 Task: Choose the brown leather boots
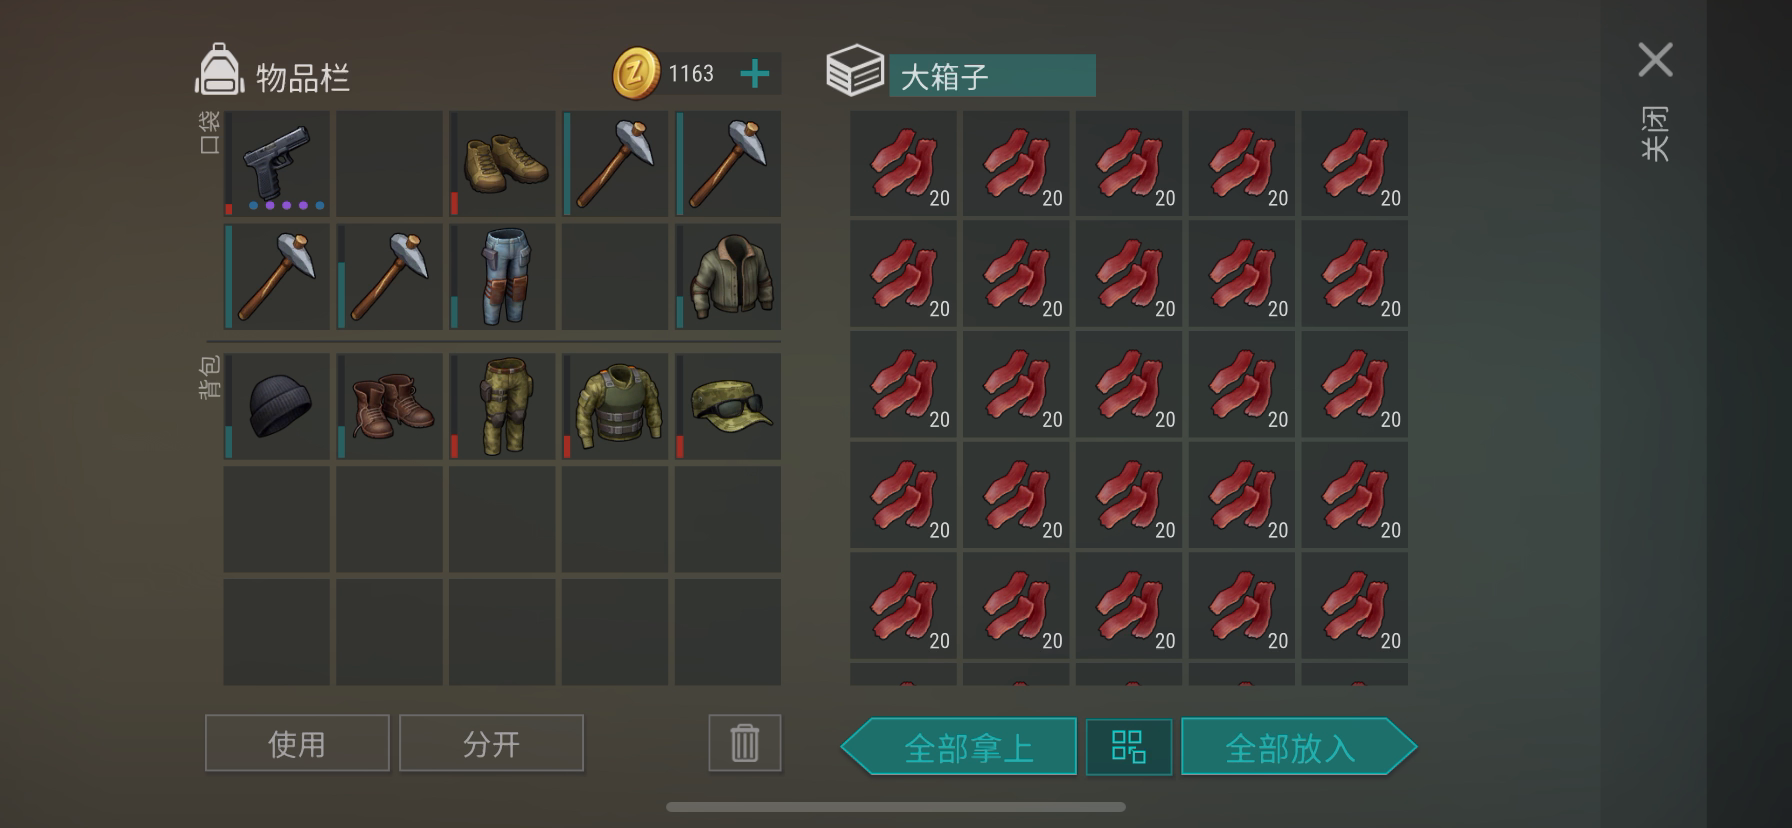click(x=390, y=406)
